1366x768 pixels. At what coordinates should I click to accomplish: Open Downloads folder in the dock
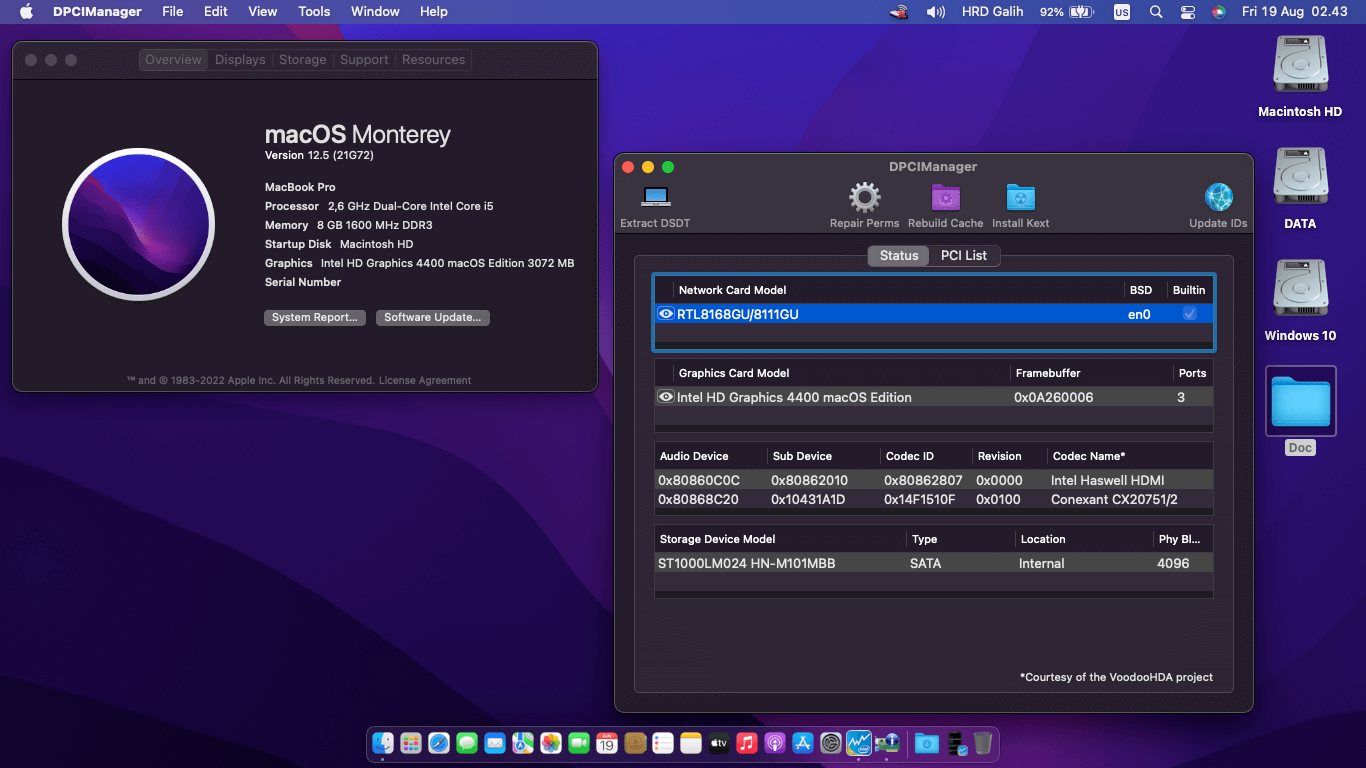[927, 743]
